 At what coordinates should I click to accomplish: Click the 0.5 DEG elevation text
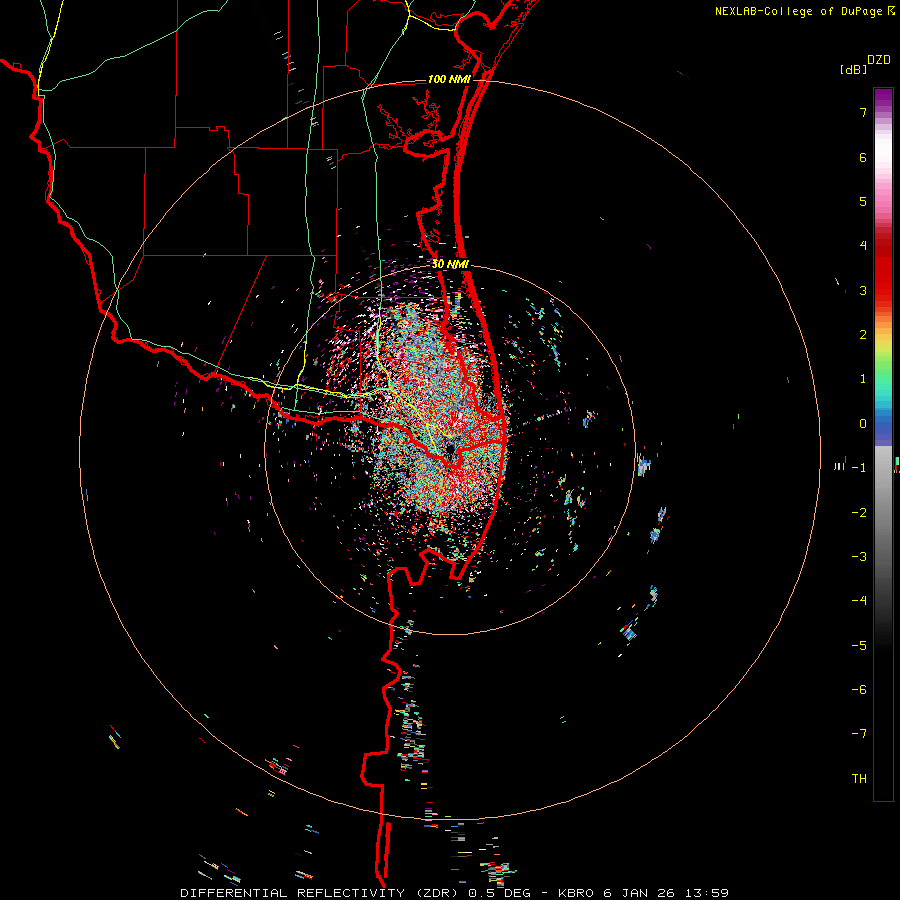point(500,893)
